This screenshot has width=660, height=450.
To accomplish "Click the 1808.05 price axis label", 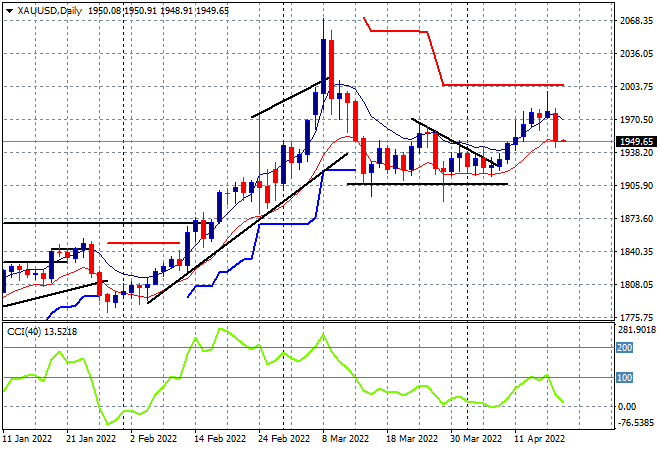I will [x=636, y=285].
